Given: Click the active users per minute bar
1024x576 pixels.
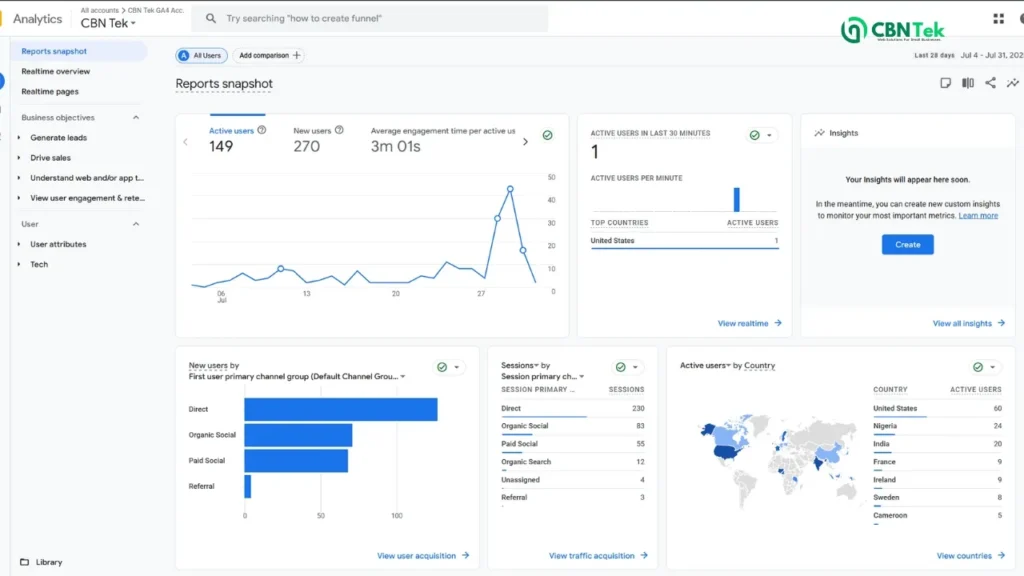Looking at the screenshot, I should pyautogui.click(x=737, y=199).
